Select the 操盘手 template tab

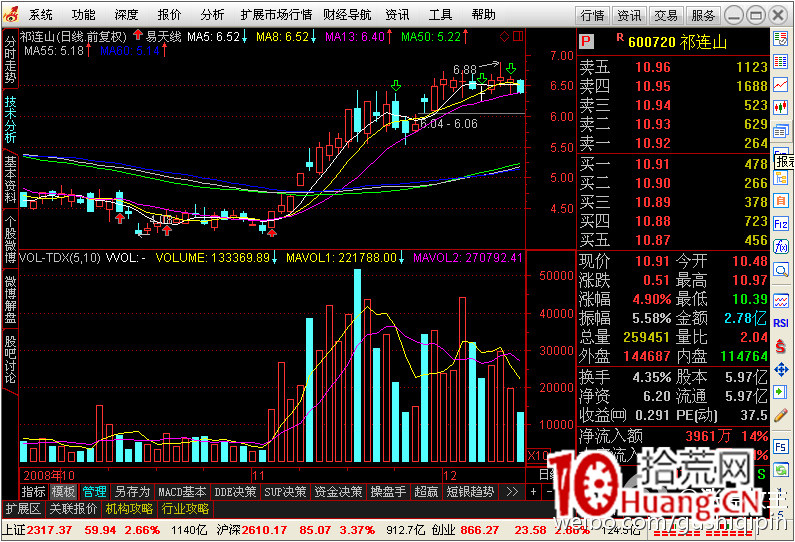(388, 491)
